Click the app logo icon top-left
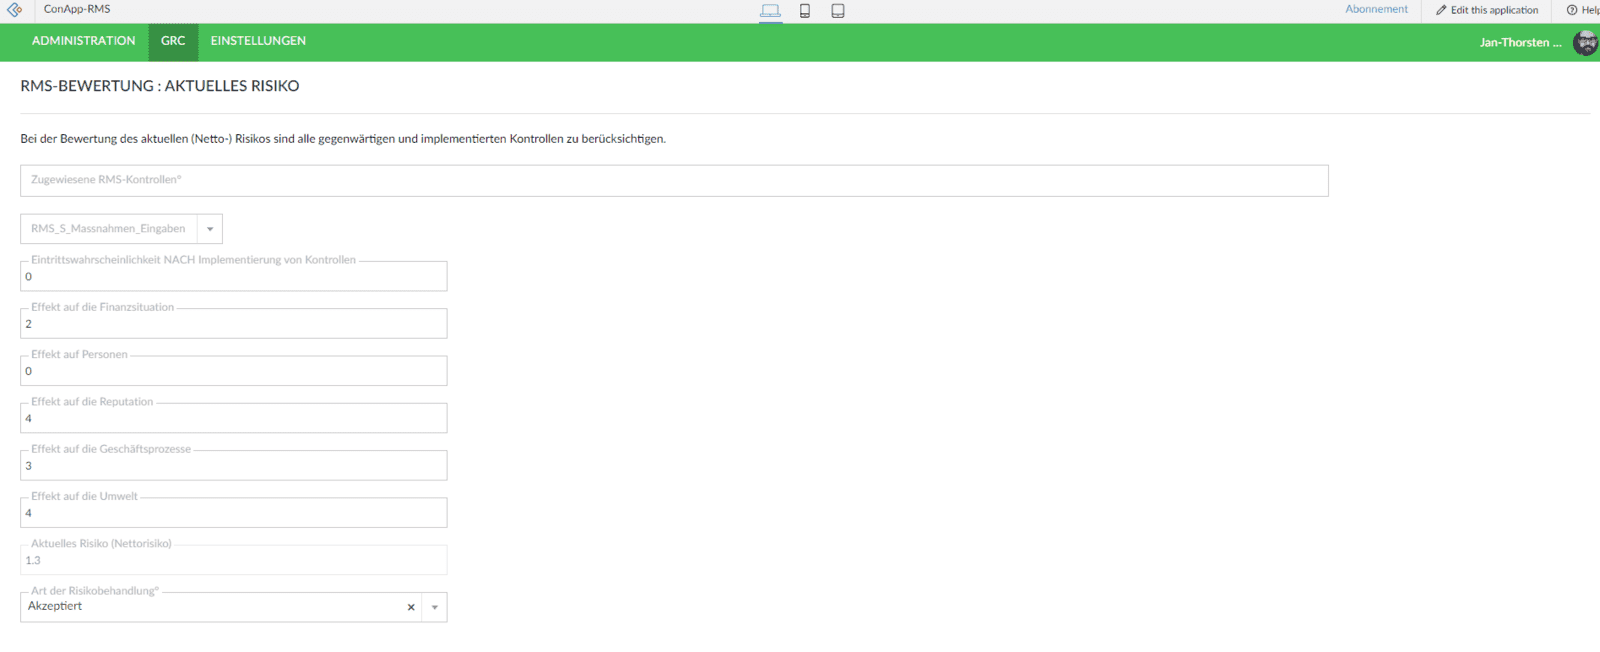Image resolution: width=1600 pixels, height=652 pixels. [14, 10]
